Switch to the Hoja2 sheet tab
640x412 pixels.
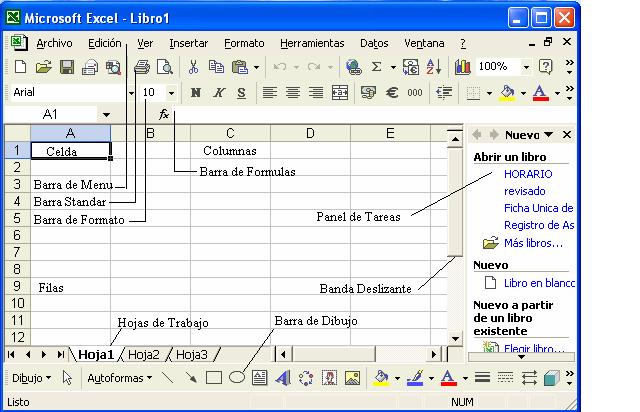click(144, 354)
